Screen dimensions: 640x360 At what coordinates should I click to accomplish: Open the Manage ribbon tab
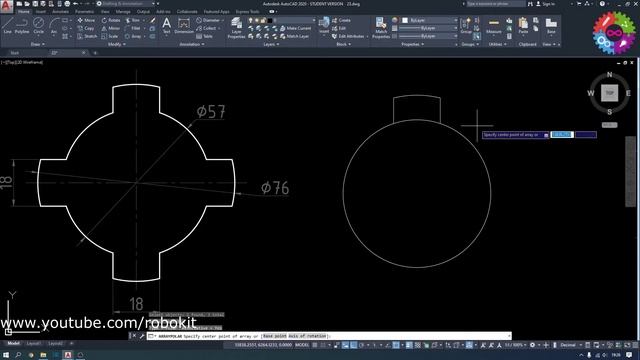tap(123, 11)
